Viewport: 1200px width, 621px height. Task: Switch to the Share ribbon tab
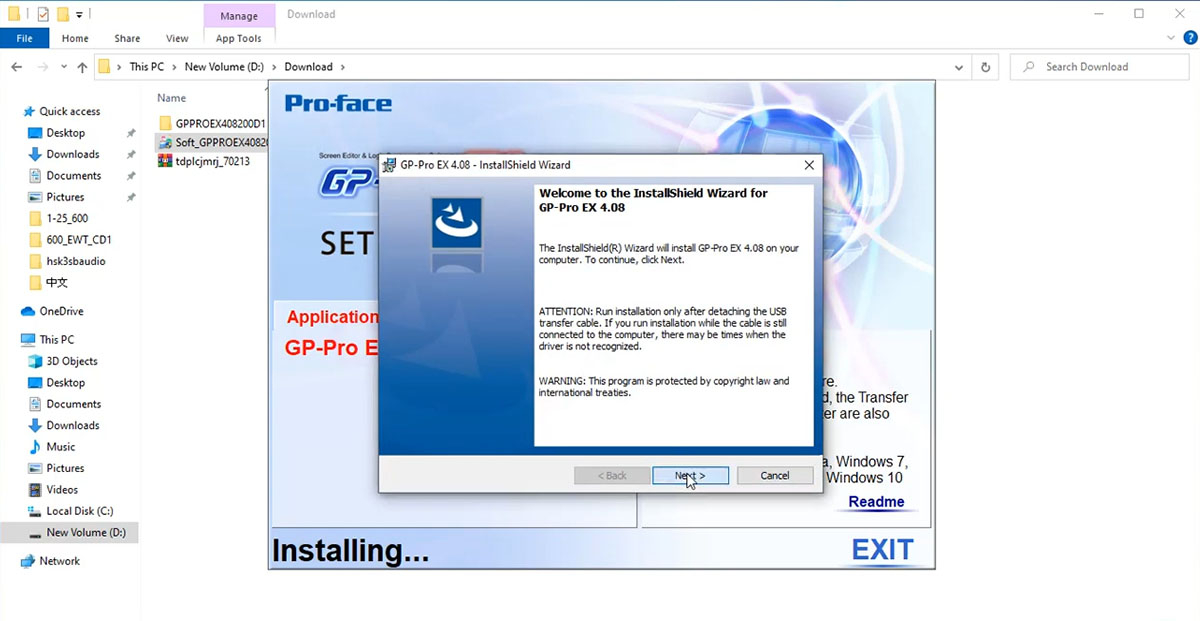pyautogui.click(x=127, y=38)
